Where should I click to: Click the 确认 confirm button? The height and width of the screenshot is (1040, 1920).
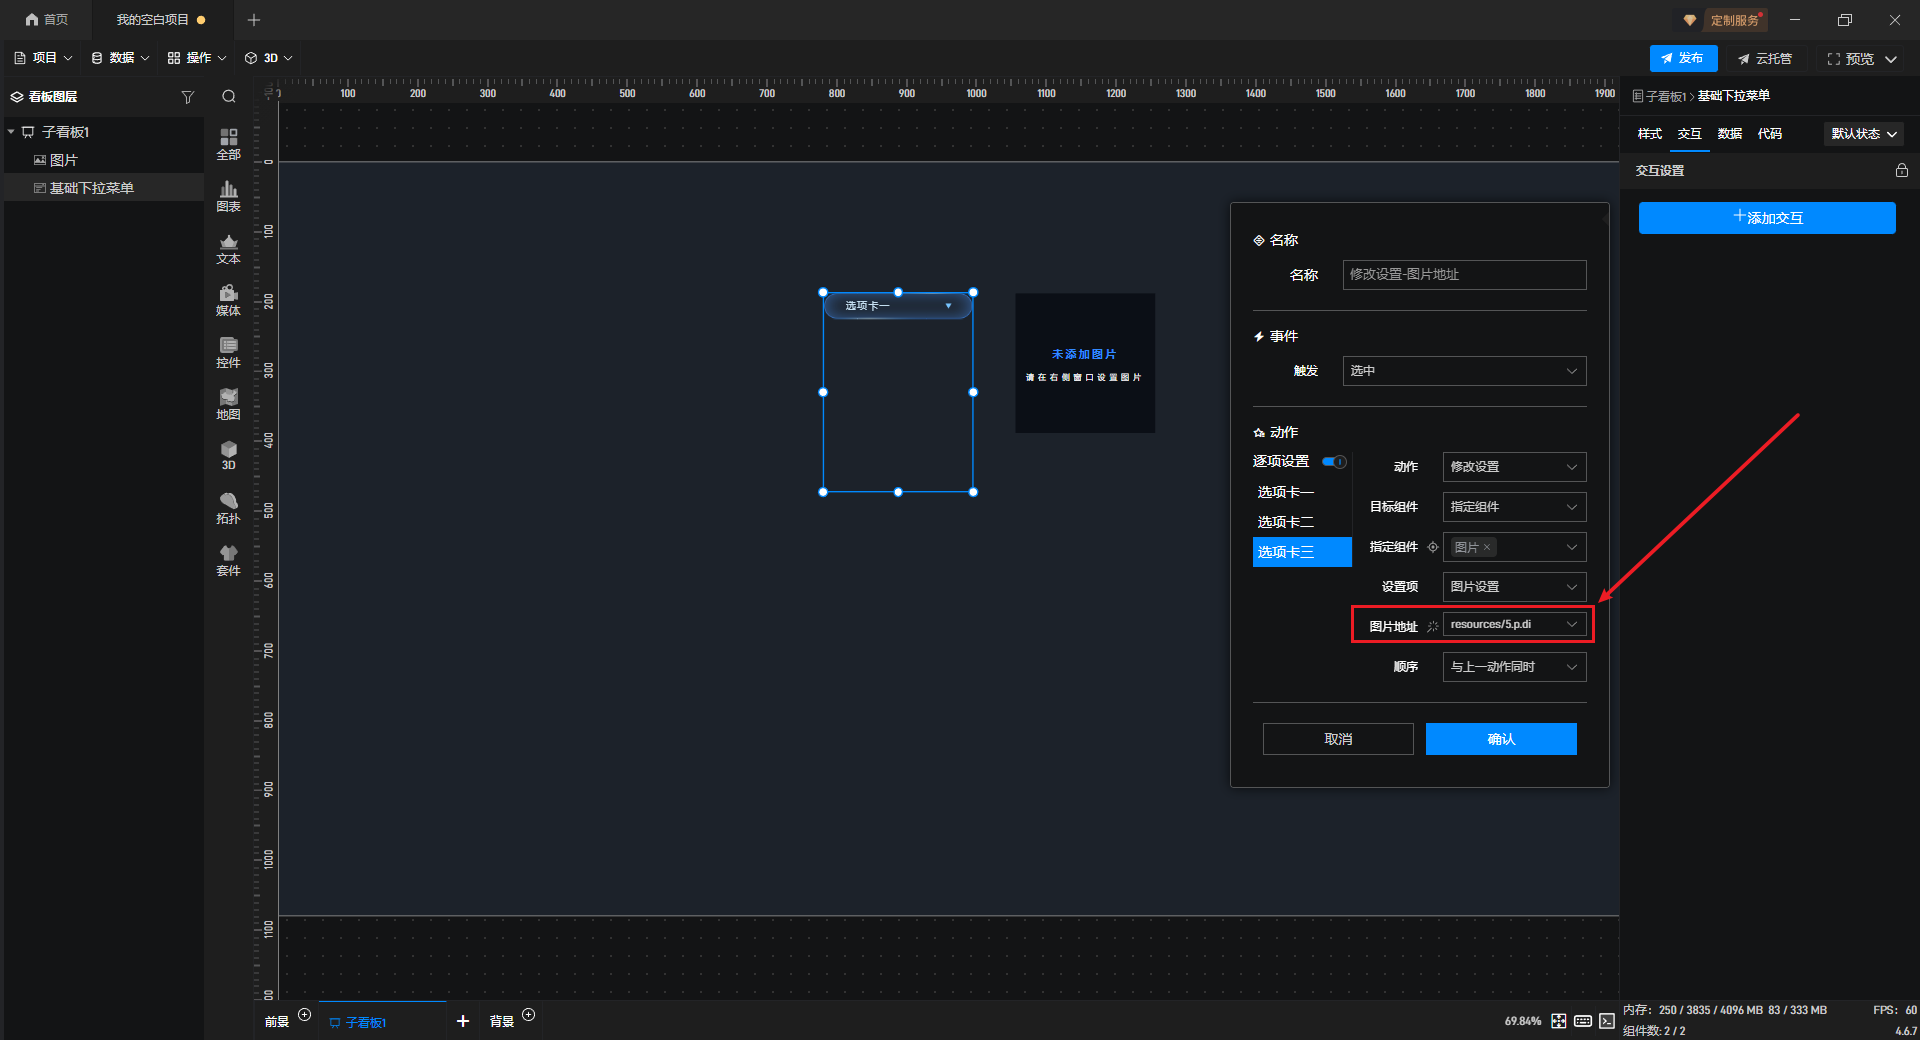coord(1500,739)
